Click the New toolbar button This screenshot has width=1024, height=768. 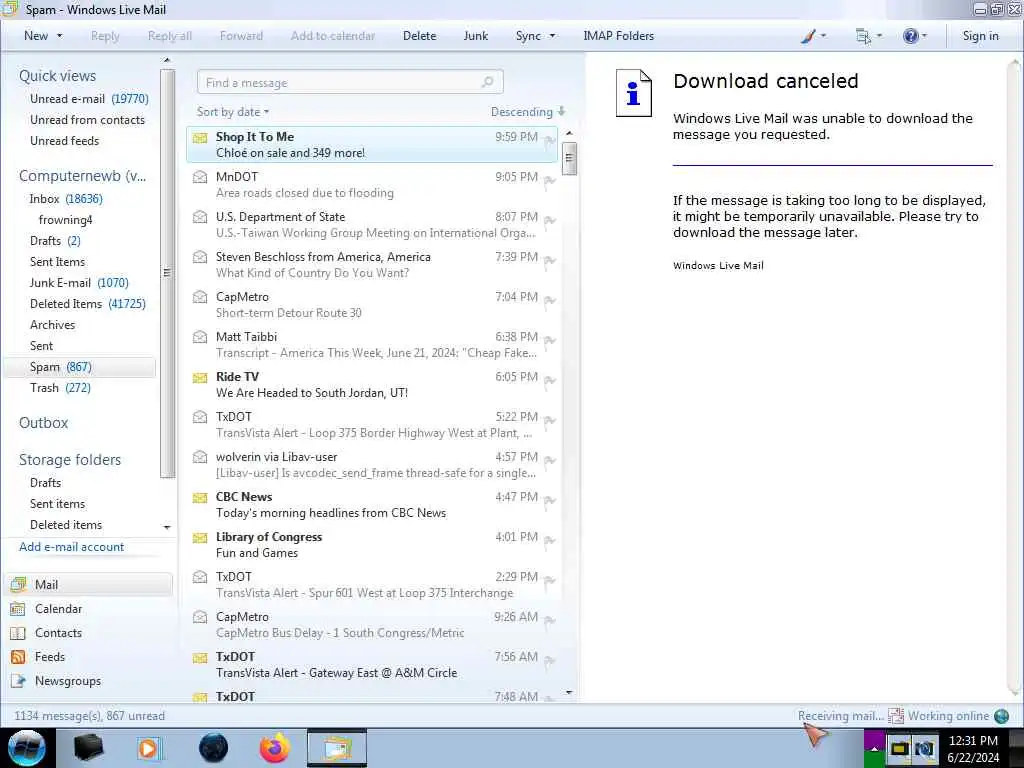point(36,36)
